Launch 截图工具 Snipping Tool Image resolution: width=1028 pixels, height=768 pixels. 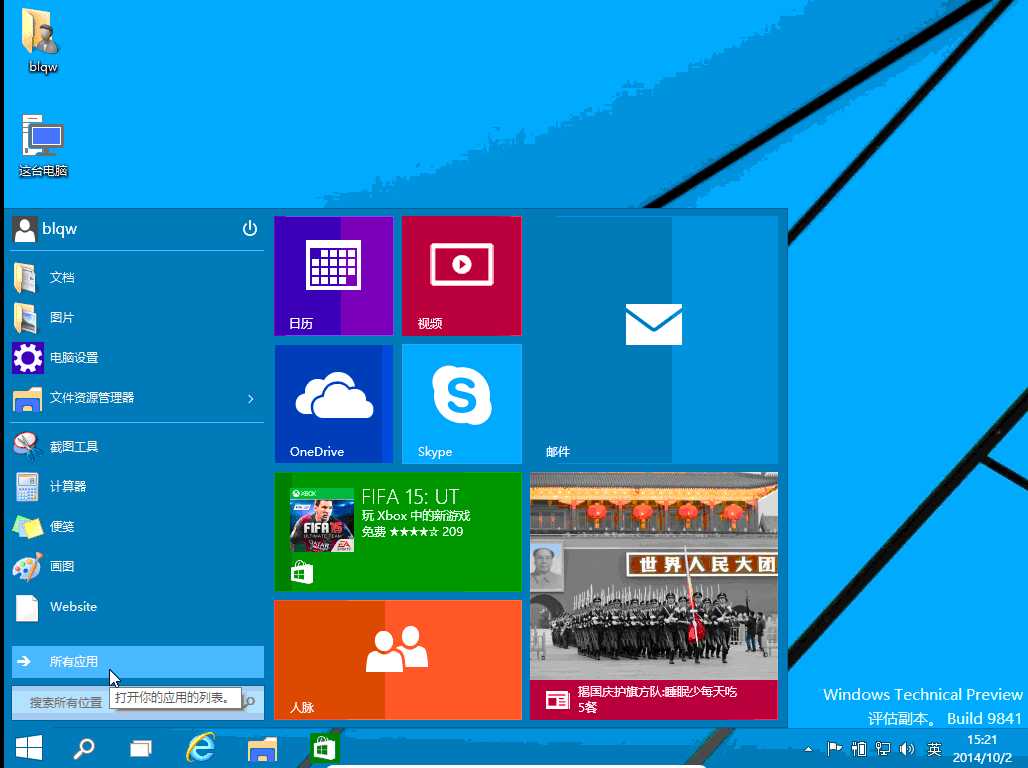(138, 447)
